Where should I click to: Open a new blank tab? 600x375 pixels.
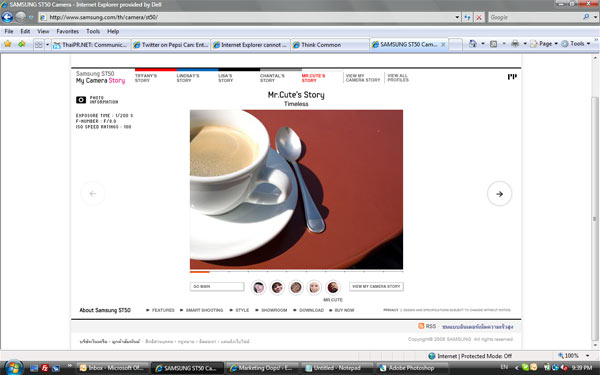pyautogui.click(x=455, y=45)
